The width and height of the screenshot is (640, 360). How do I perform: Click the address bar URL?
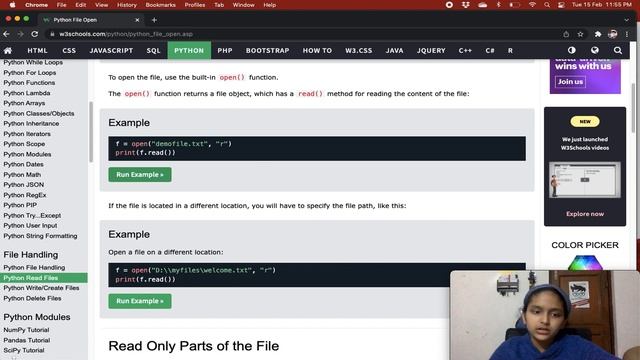tap(126, 34)
